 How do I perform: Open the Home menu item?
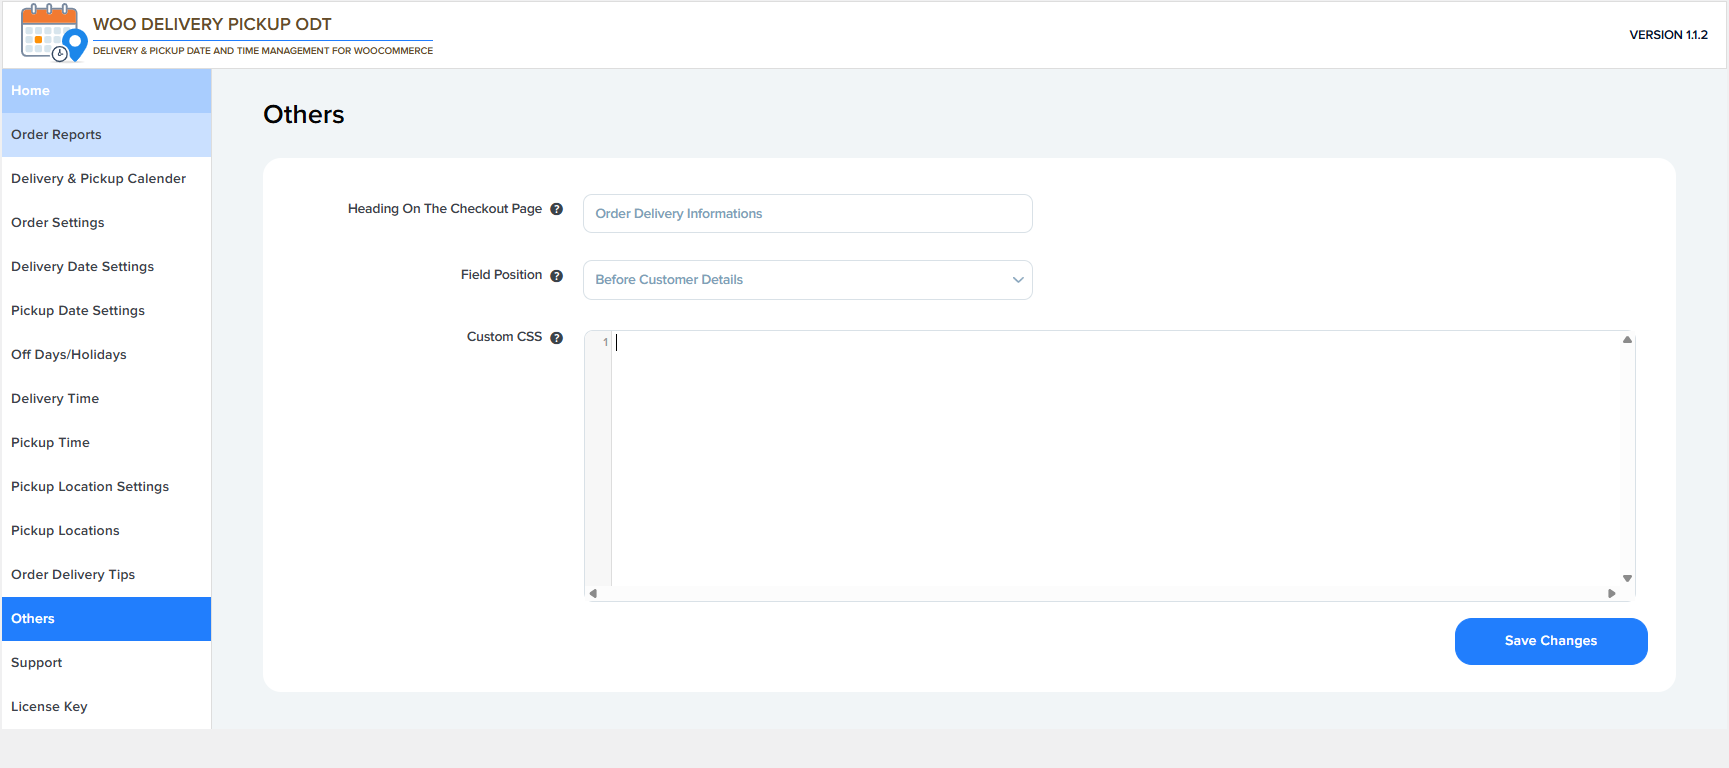coord(106,91)
